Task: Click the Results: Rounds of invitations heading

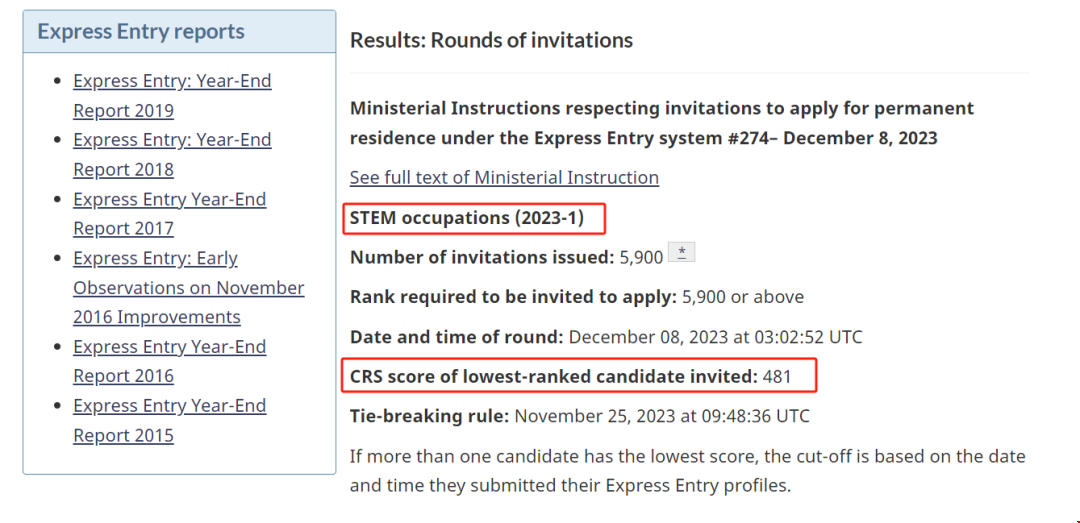Action: point(491,40)
